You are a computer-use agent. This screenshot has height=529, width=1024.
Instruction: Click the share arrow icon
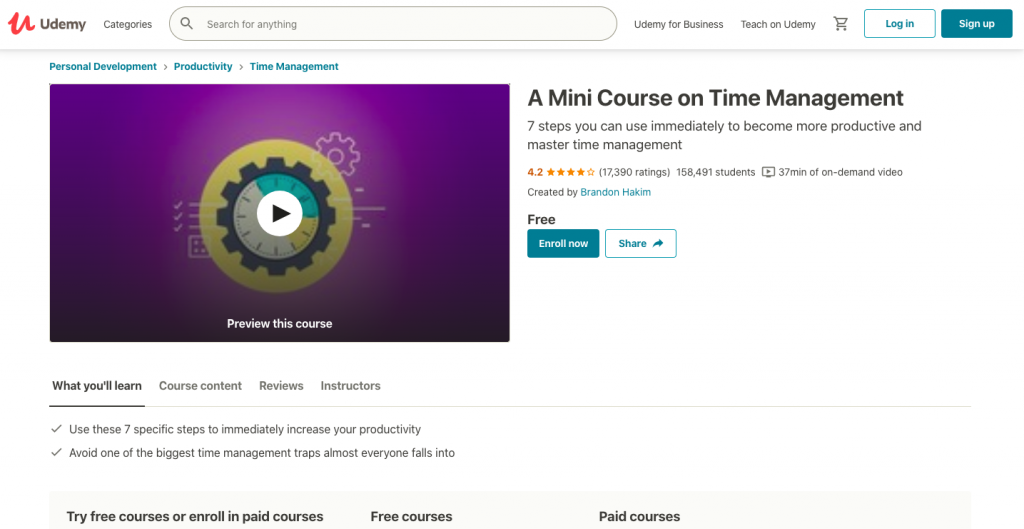click(x=658, y=244)
